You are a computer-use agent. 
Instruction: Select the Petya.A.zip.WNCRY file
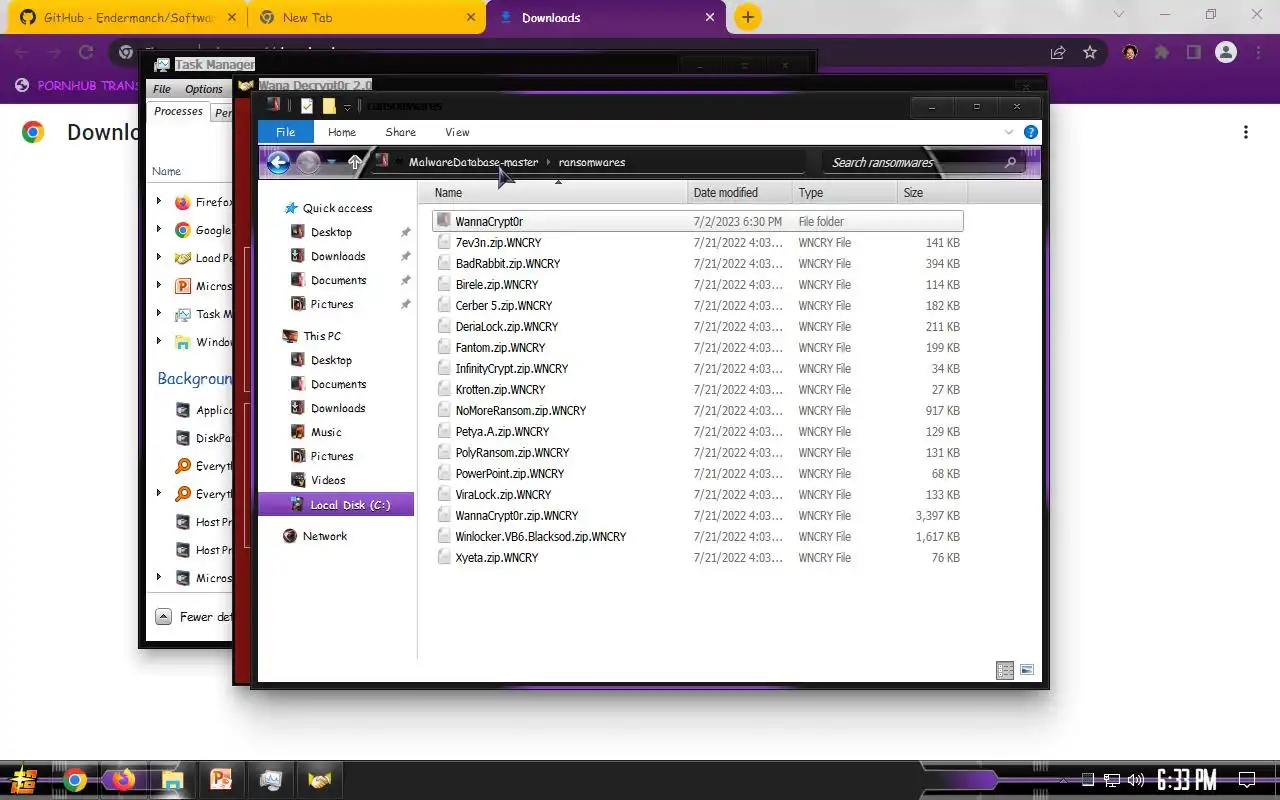click(698, 431)
